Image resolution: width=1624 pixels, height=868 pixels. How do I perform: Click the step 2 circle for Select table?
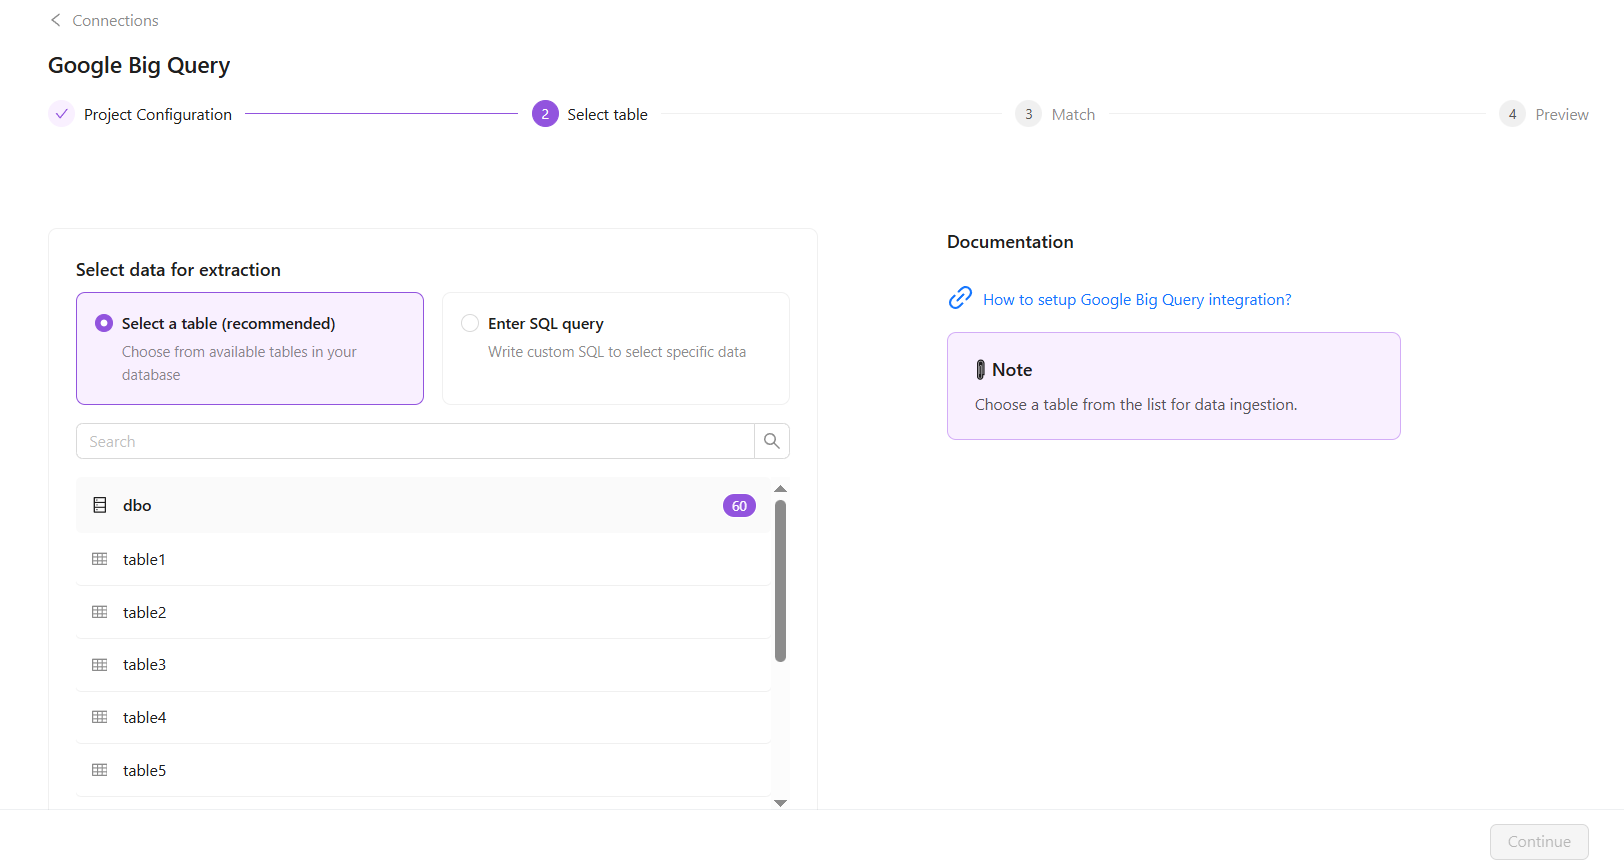545,114
